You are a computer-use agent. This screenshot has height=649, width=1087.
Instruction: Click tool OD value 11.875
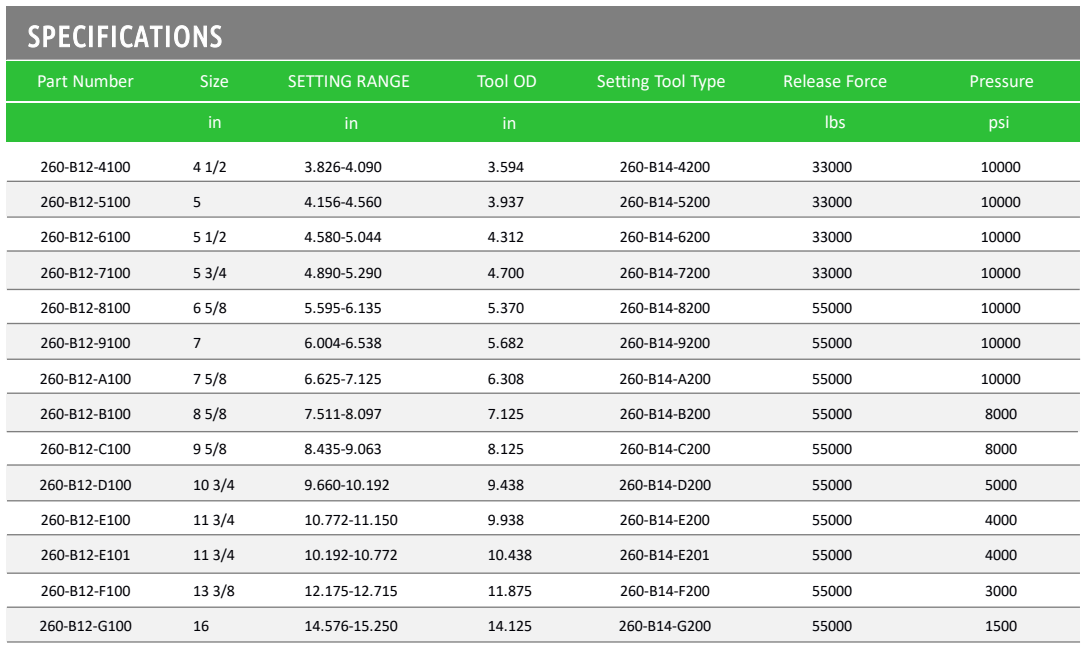click(x=510, y=591)
